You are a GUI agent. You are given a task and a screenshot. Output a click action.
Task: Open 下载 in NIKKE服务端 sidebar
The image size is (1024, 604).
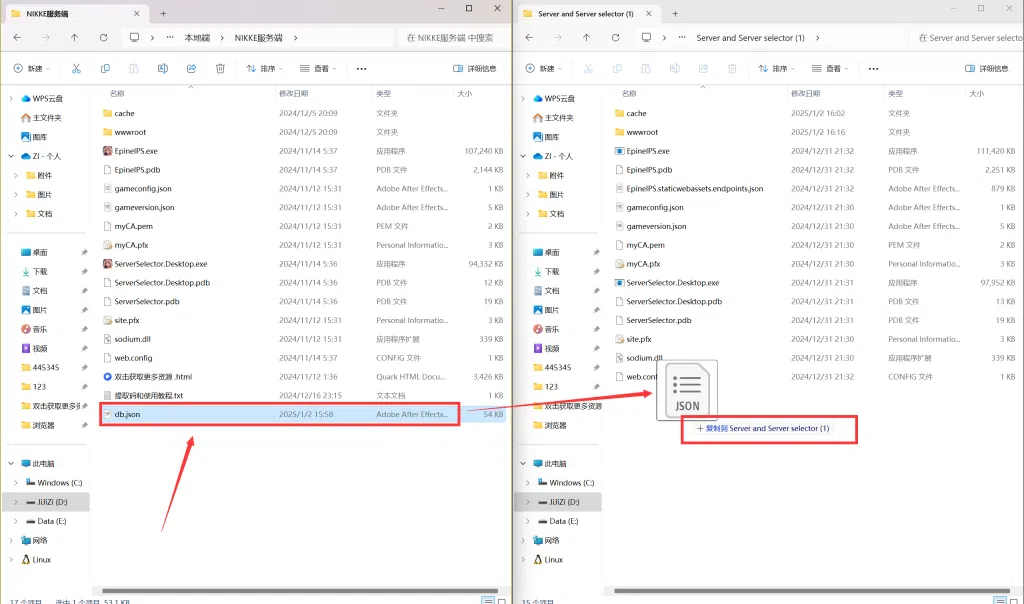pyautogui.click(x=34, y=272)
